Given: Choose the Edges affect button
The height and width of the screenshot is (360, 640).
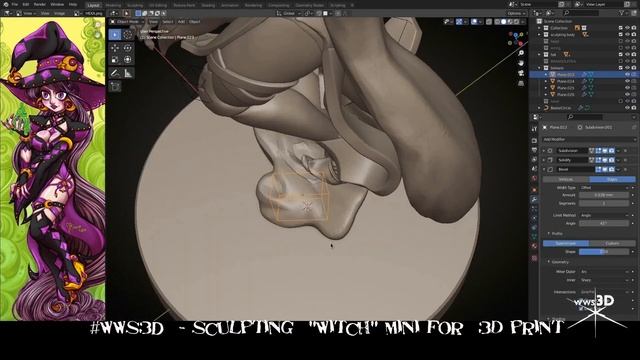Looking at the screenshot, I should [x=612, y=179].
